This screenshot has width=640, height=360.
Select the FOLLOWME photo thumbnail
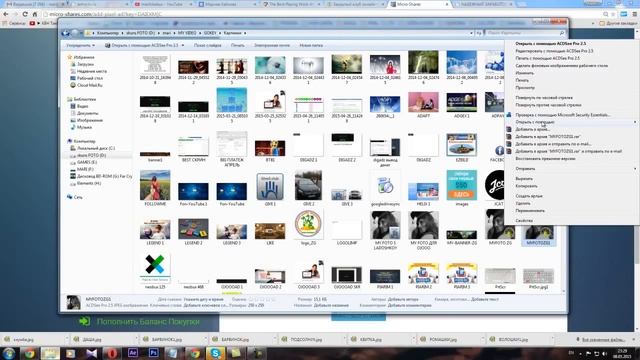(x=155, y=188)
